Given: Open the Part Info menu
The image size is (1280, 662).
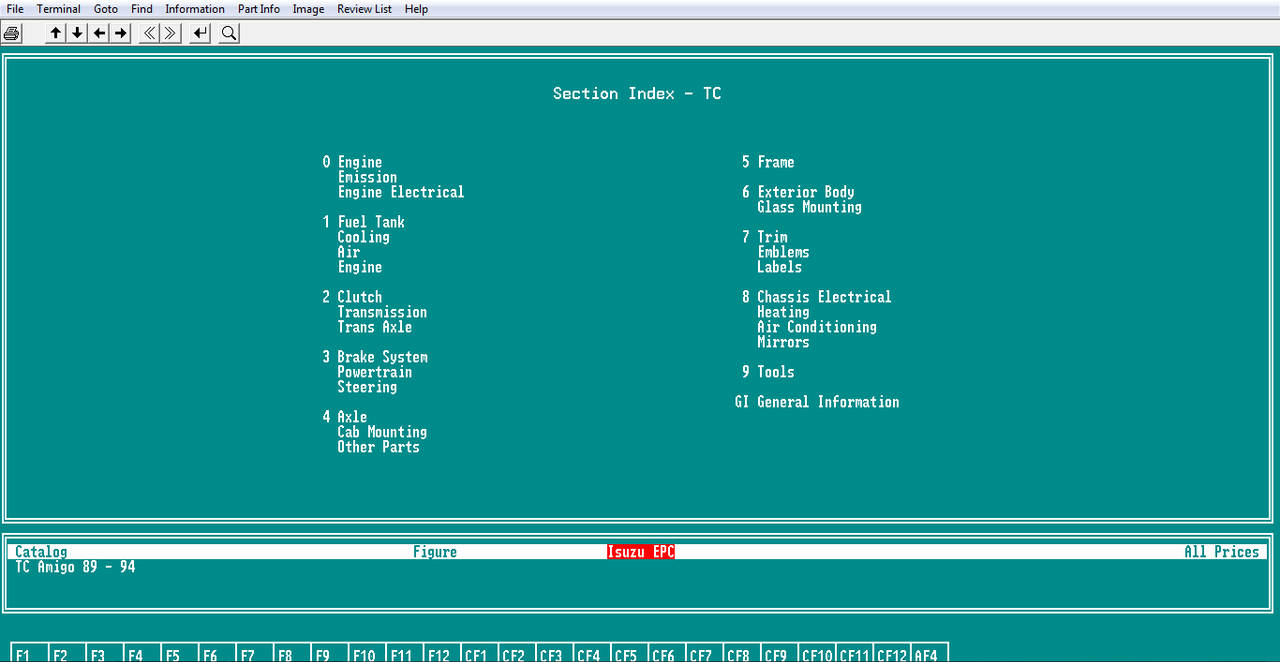Looking at the screenshot, I should point(259,9).
